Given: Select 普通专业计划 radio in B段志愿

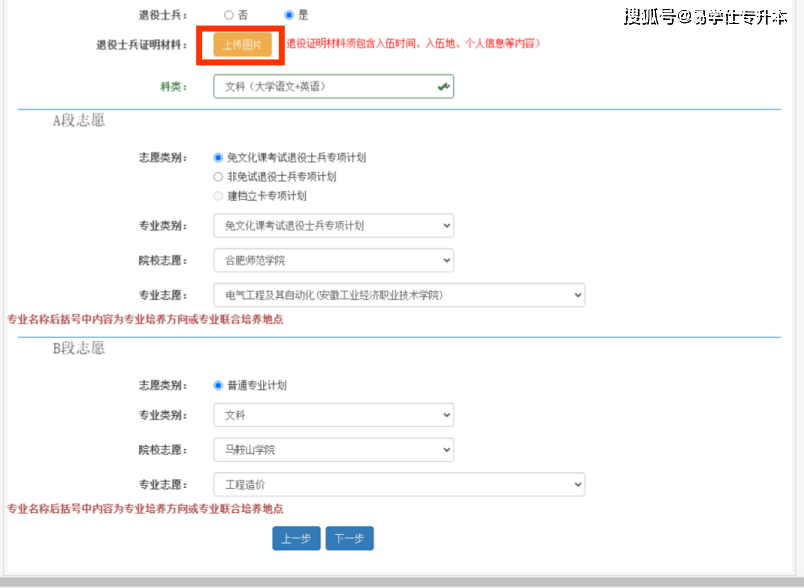Looking at the screenshot, I should pyautogui.click(x=219, y=385).
